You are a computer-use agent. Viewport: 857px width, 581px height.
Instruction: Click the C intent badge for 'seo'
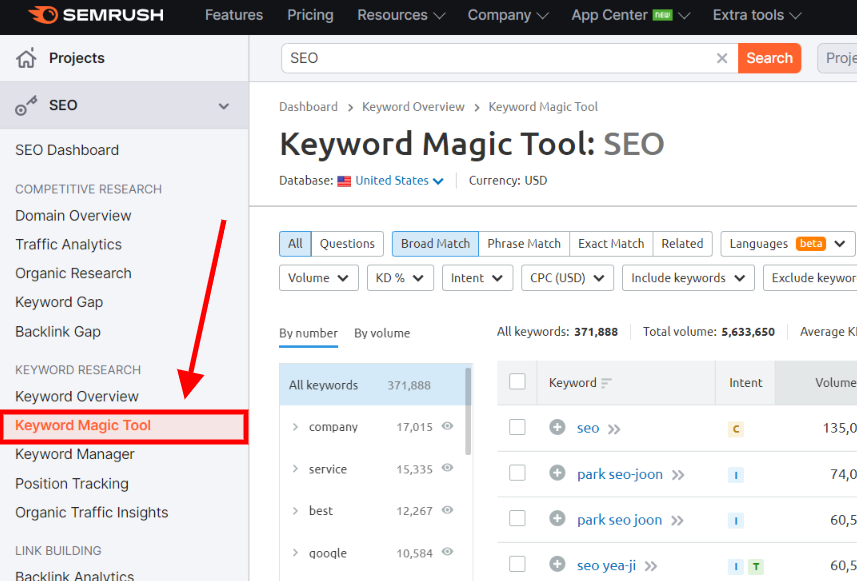(x=736, y=429)
